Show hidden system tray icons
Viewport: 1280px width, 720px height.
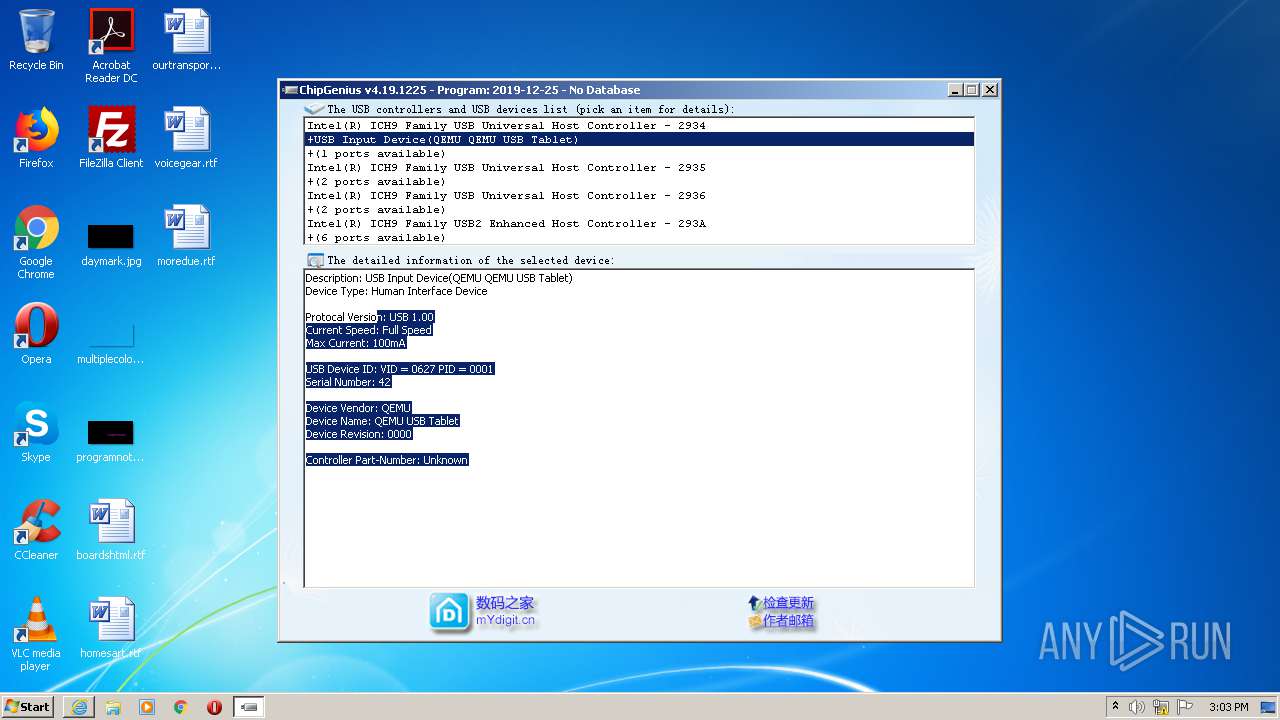[x=1115, y=707]
